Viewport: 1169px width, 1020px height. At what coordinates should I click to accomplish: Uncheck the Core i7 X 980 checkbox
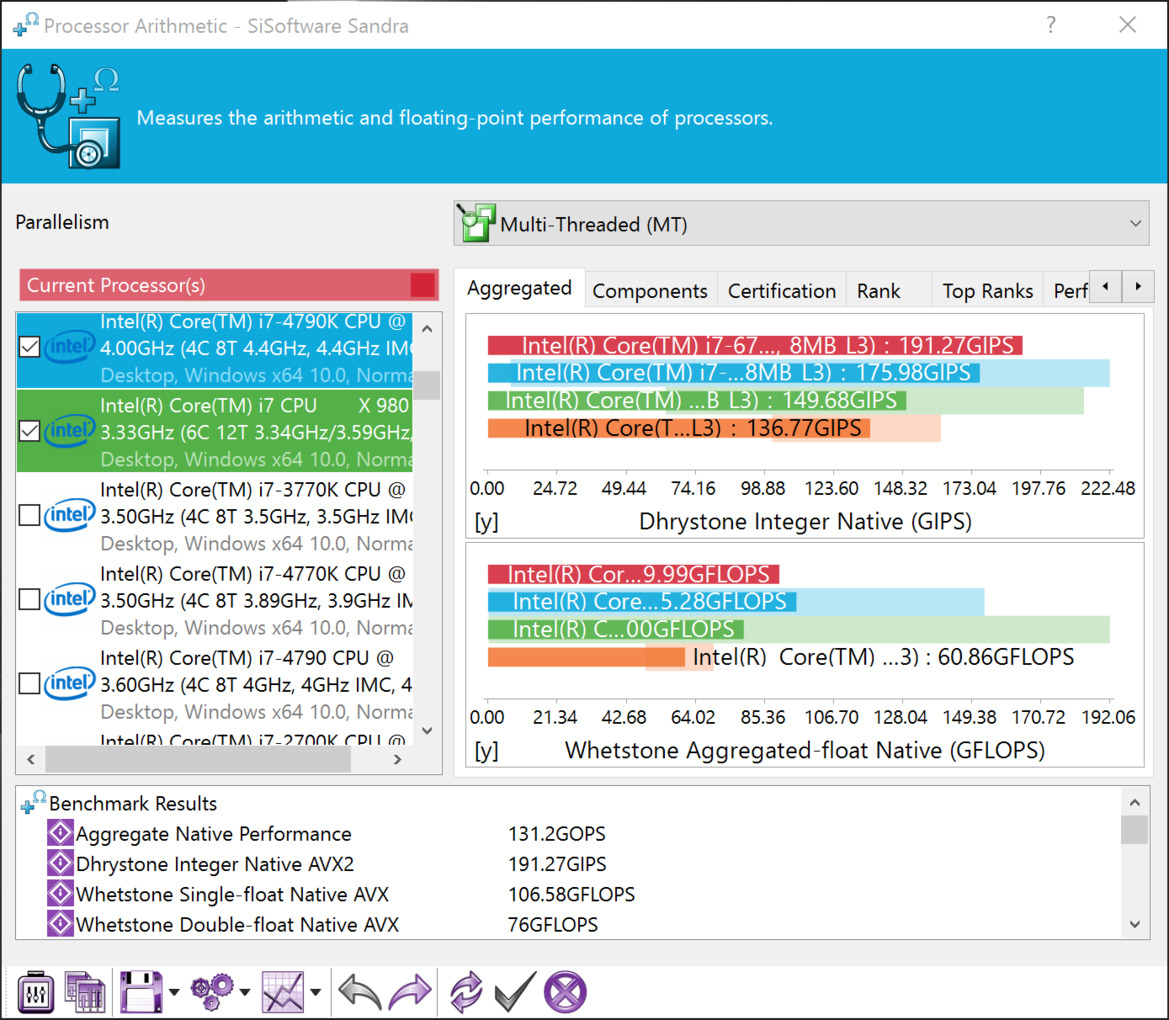tap(30, 431)
